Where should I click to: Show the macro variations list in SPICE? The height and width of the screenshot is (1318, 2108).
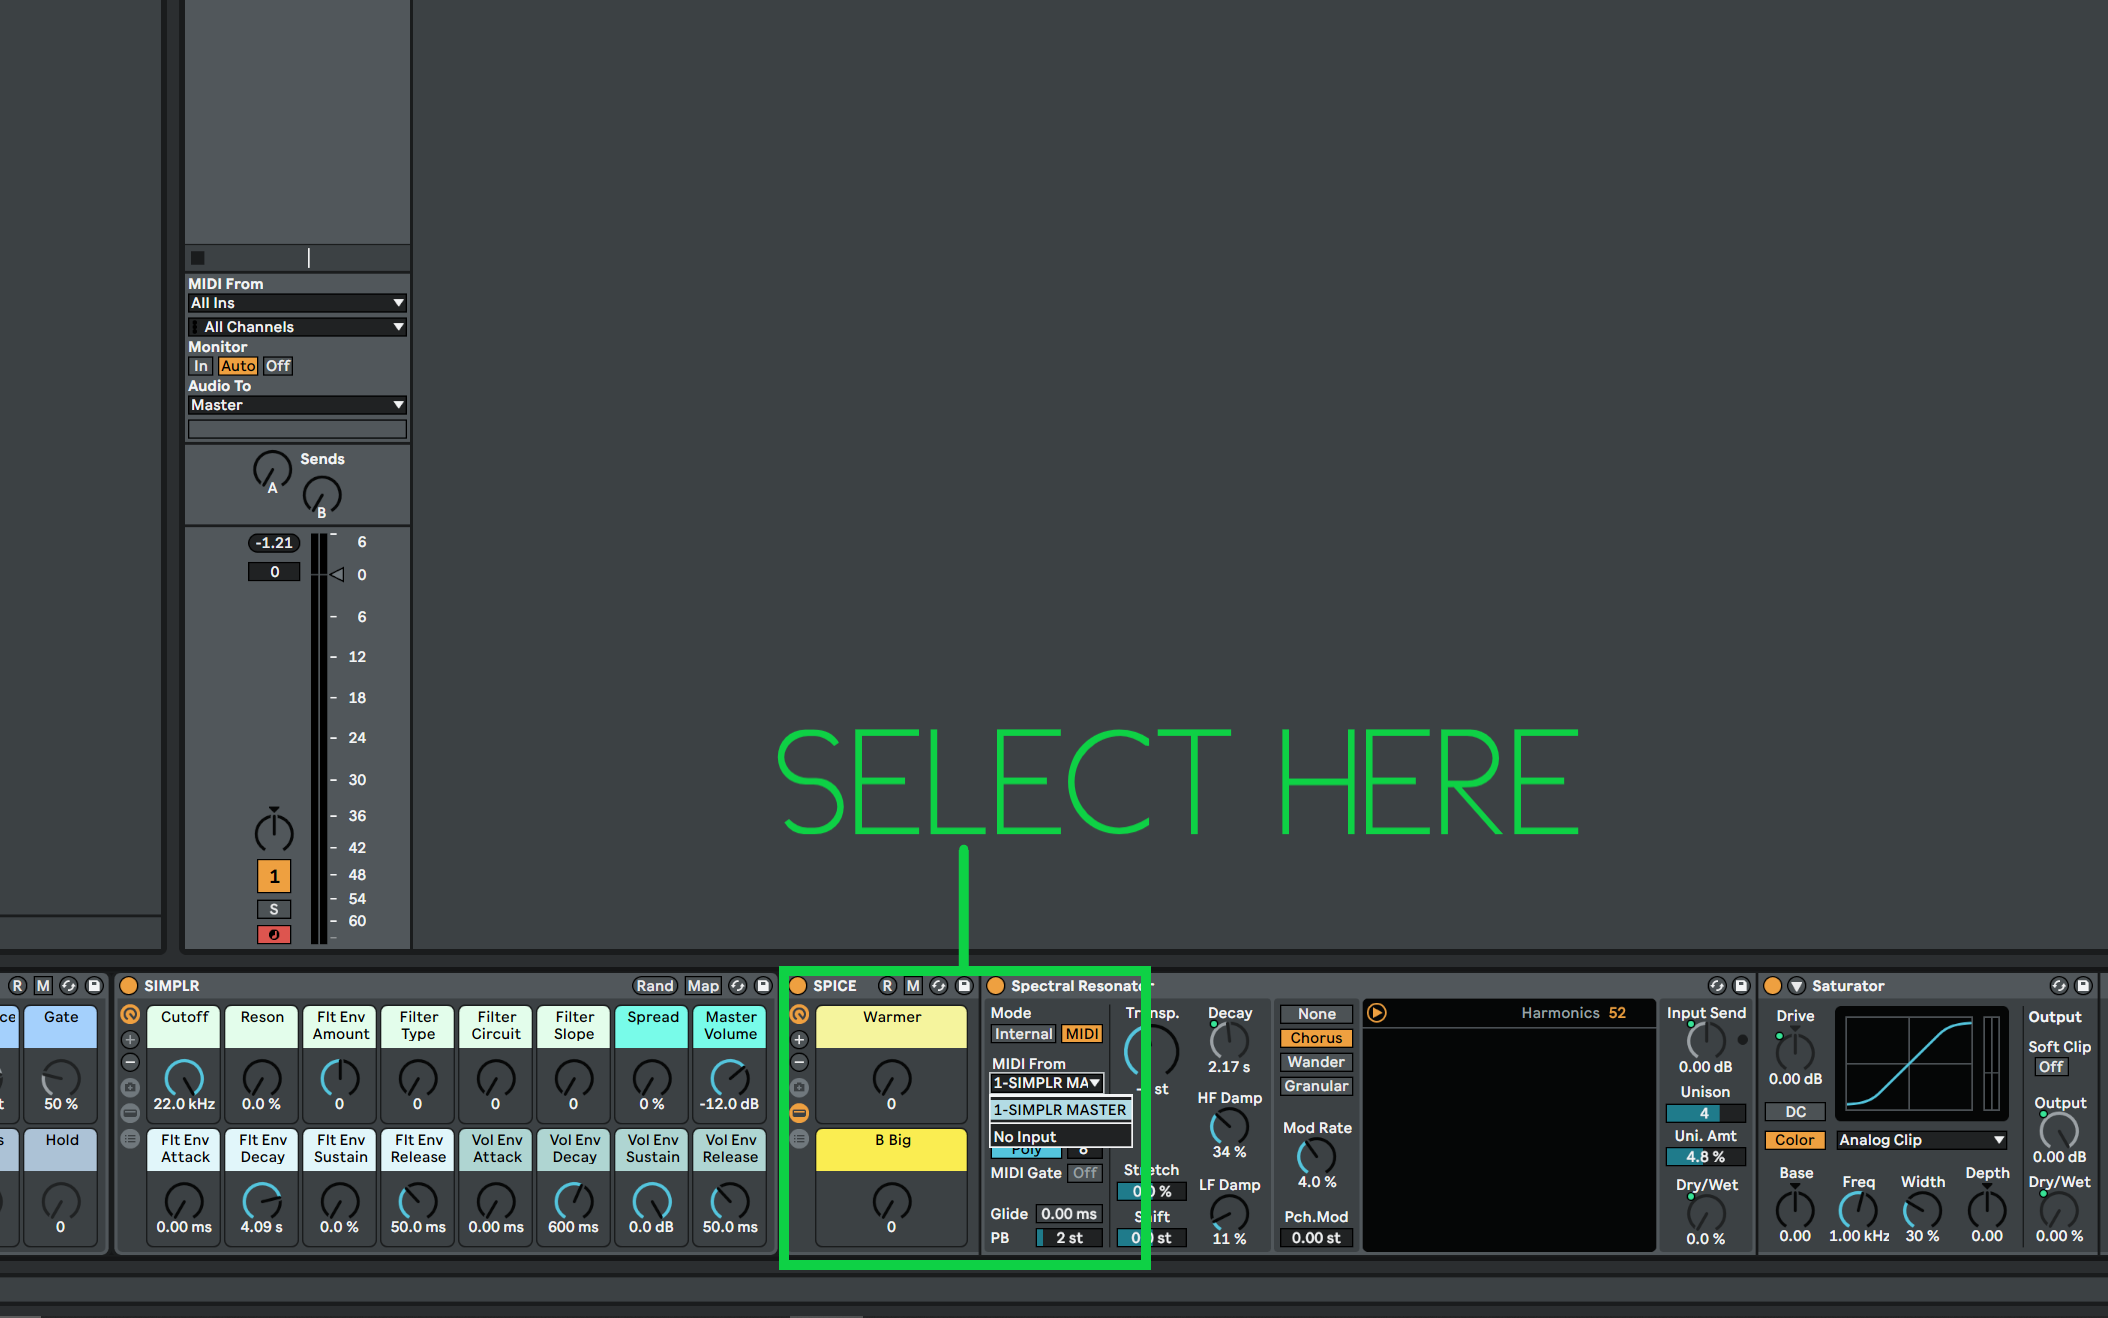(799, 1138)
